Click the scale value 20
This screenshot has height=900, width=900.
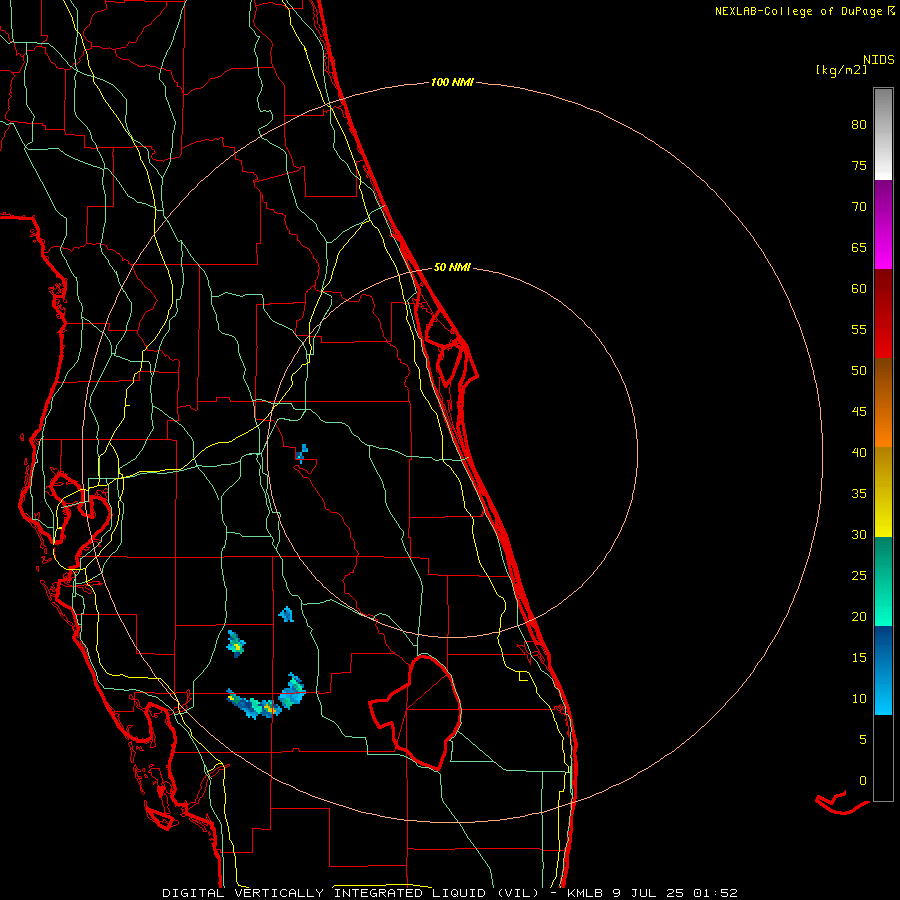pyautogui.click(x=859, y=617)
